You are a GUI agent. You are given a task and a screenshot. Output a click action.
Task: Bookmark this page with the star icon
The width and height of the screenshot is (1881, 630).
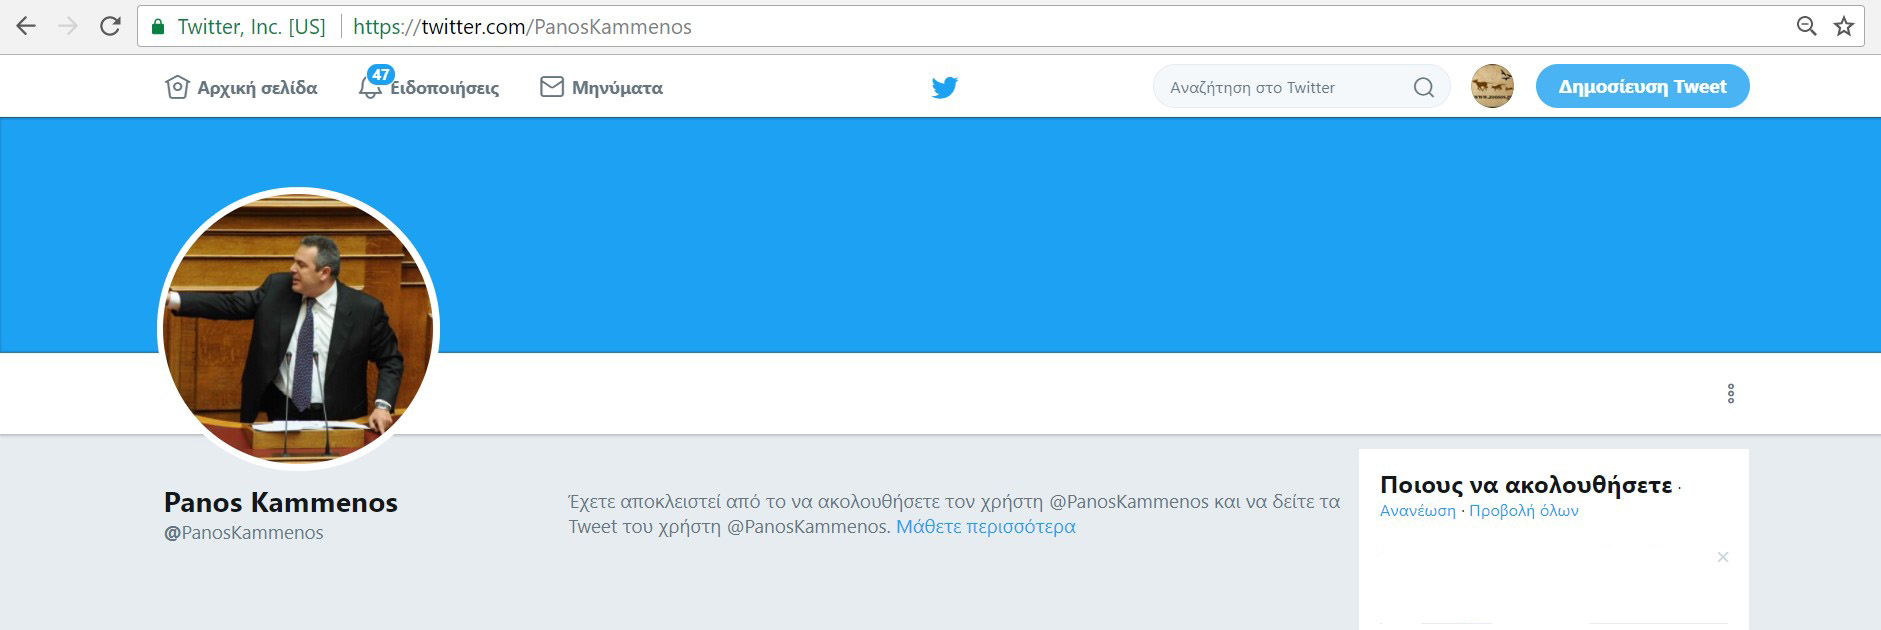(1844, 26)
